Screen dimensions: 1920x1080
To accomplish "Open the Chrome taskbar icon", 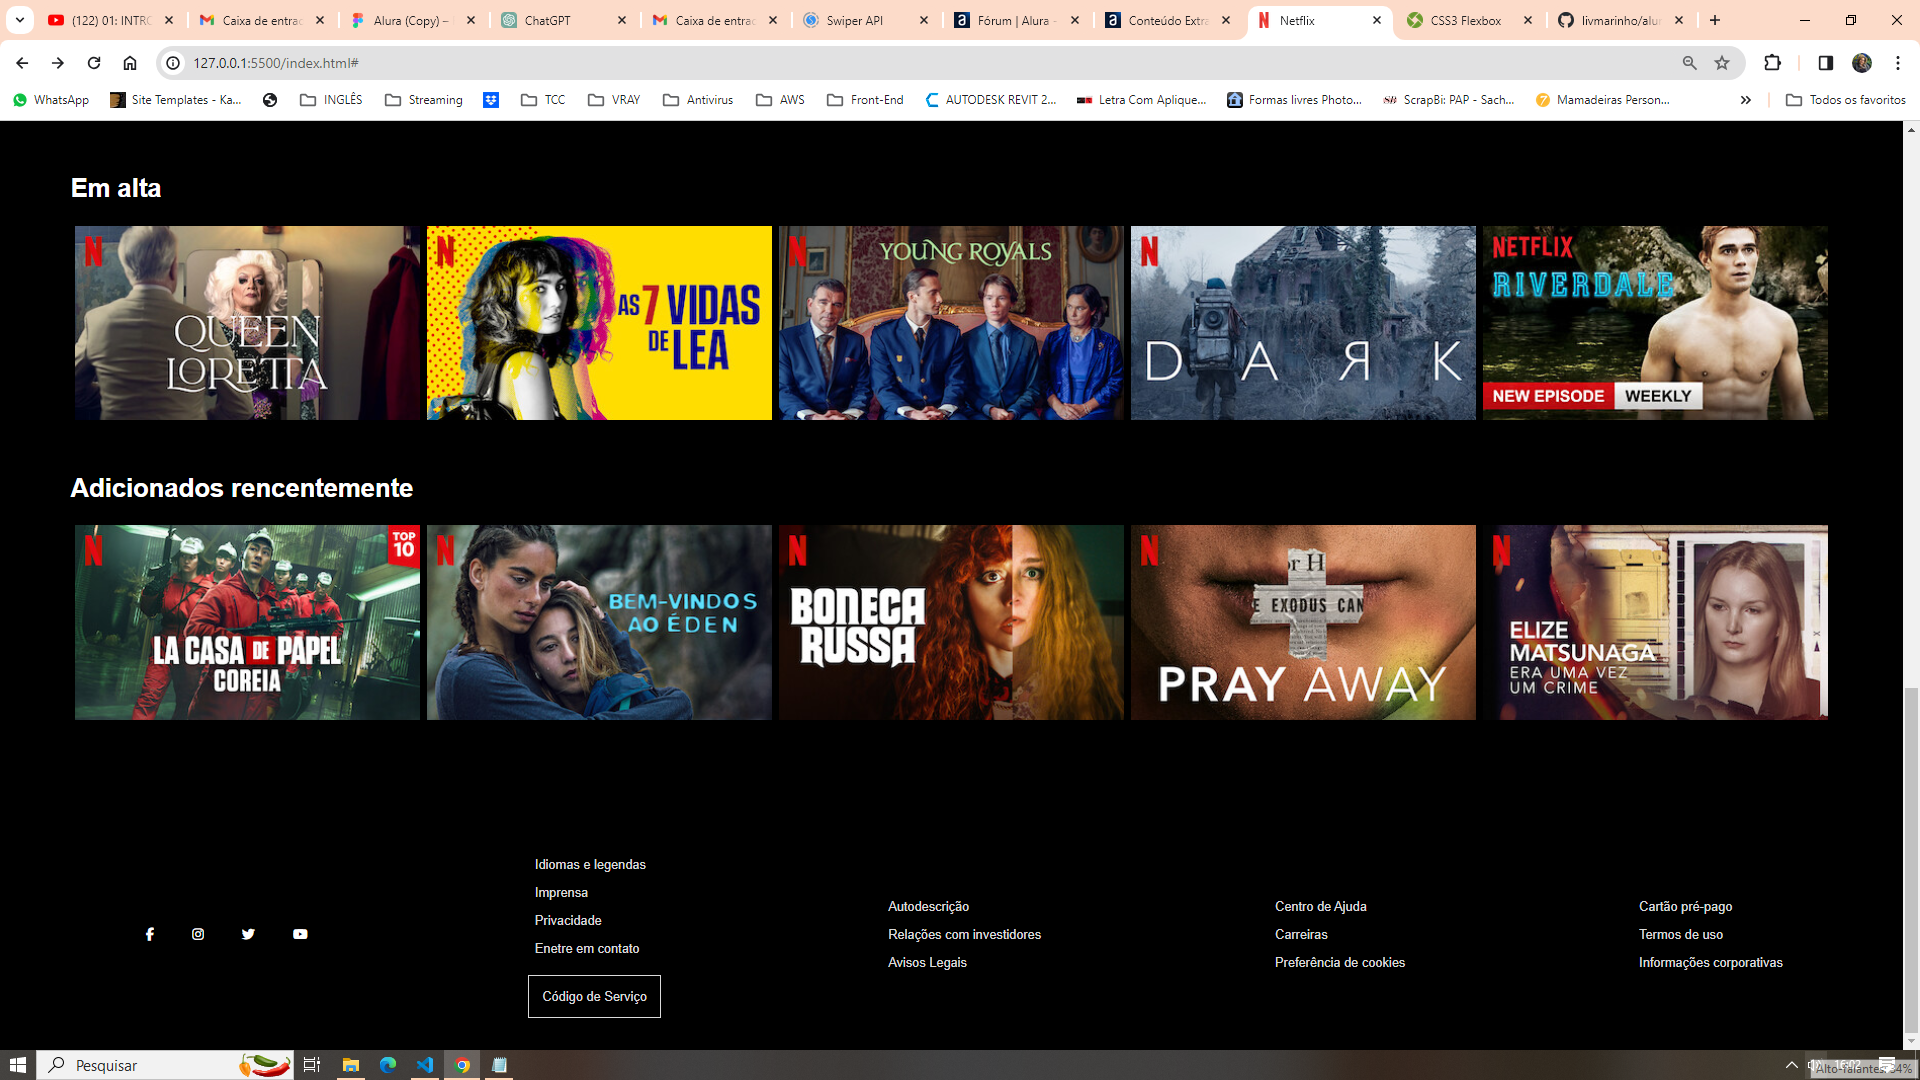I will pos(462,1065).
